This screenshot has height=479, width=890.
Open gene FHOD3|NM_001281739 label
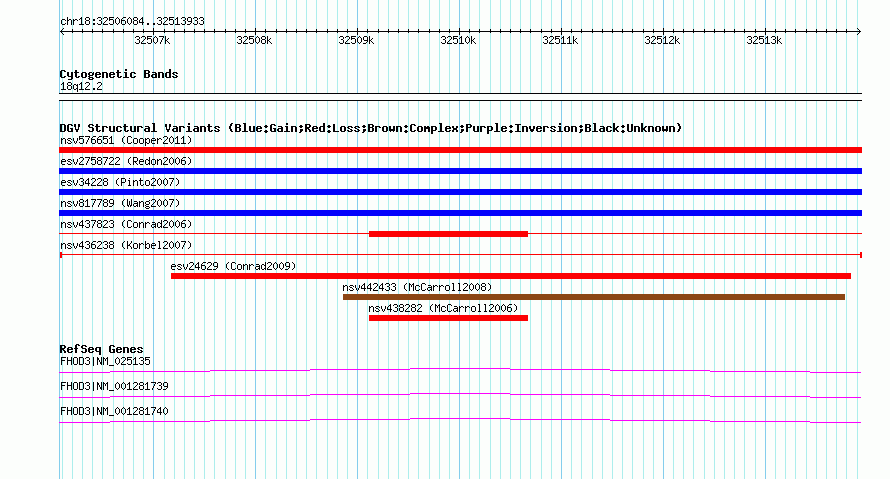(x=114, y=386)
